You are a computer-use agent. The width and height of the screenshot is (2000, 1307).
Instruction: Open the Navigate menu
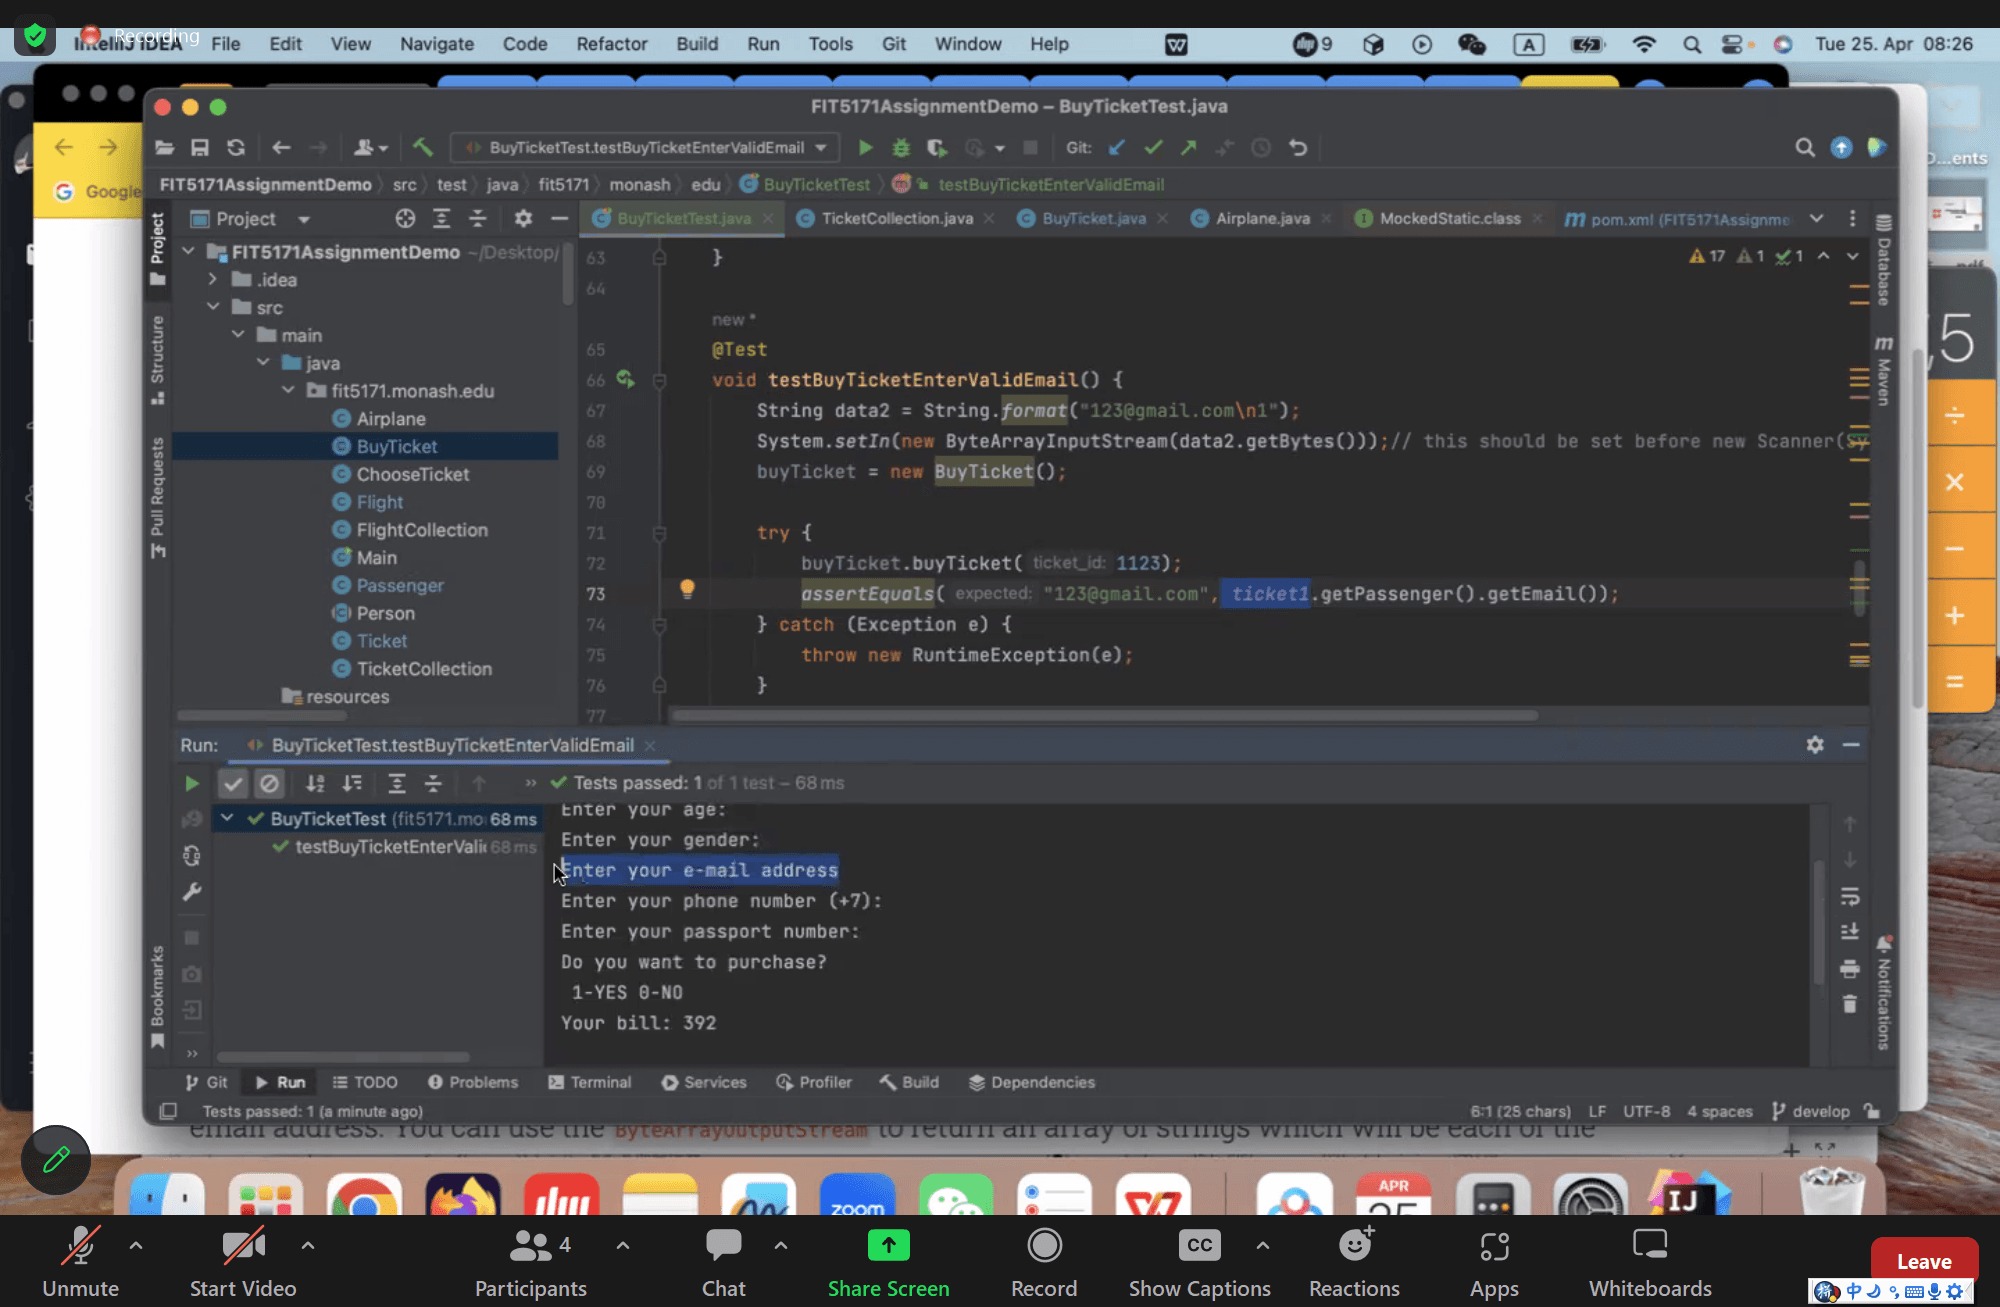pos(437,44)
